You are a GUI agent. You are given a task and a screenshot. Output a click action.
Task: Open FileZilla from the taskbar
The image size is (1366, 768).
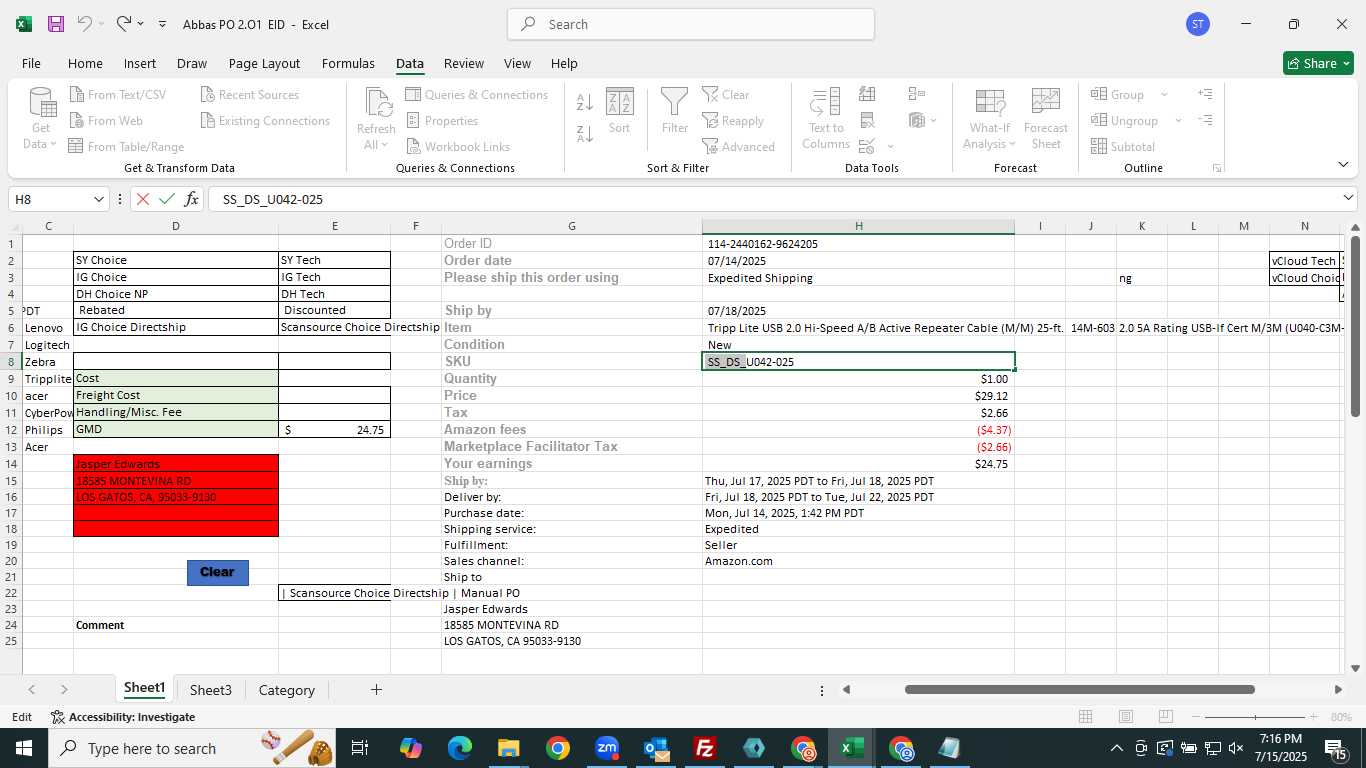point(705,748)
